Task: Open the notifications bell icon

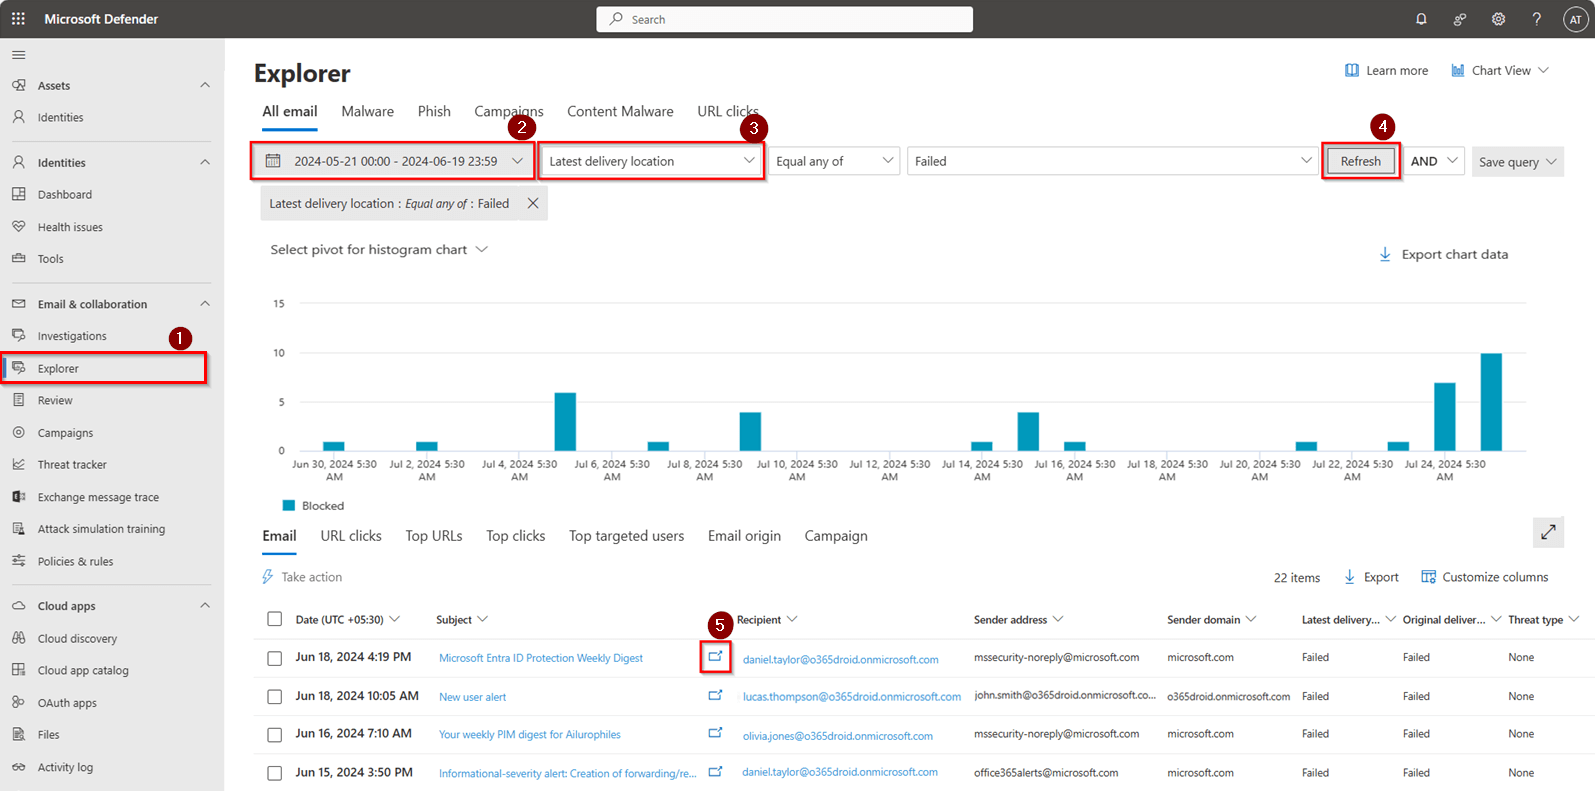Action: point(1421,19)
